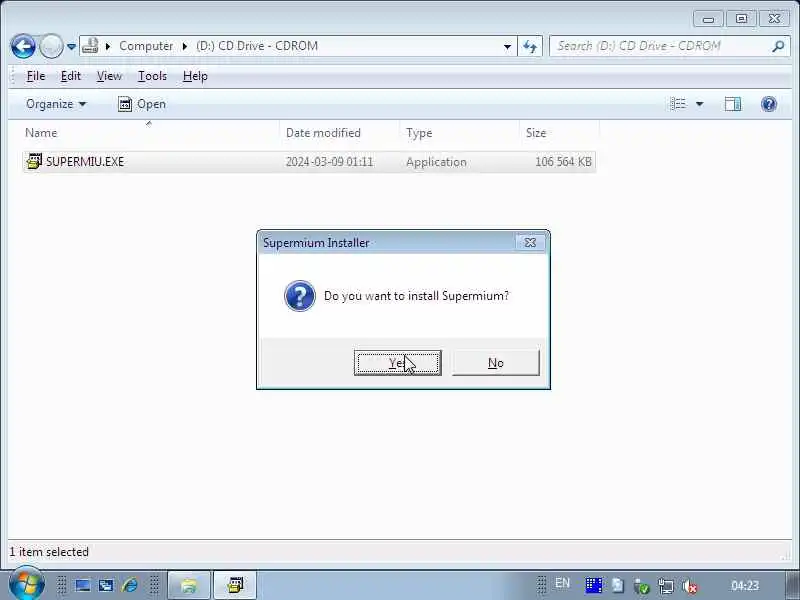800x600 pixels.
Task: Select Computer in the address breadcrumb
Action: pos(146,46)
